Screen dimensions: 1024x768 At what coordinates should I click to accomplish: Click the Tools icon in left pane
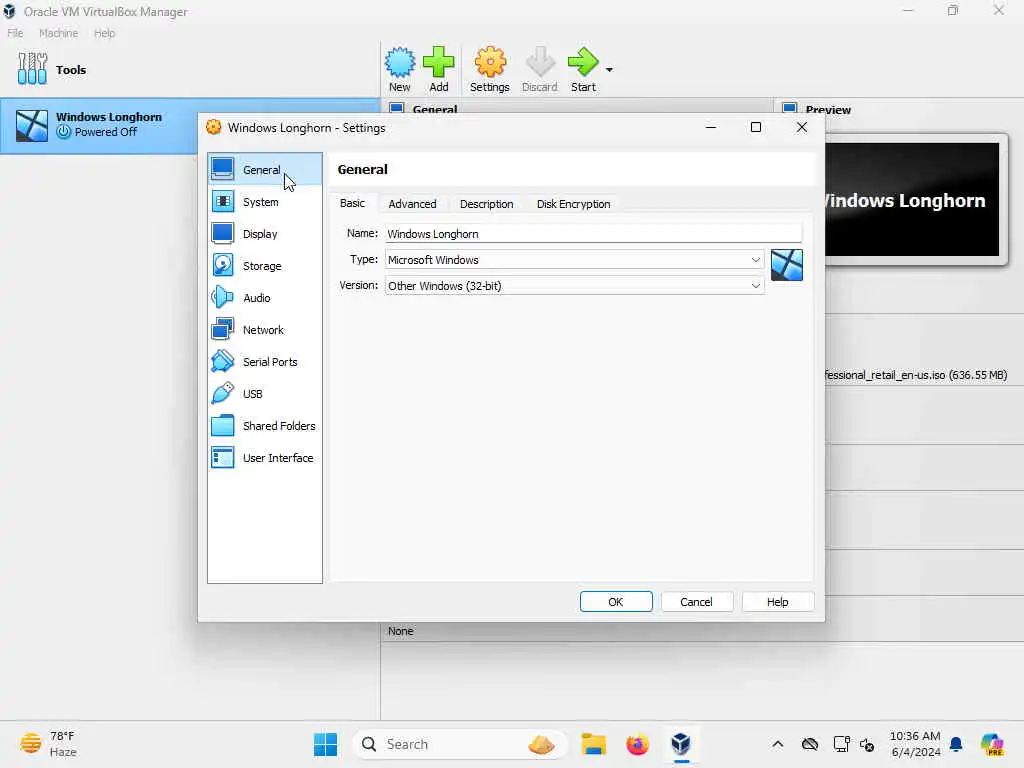pyautogui.click(x=32, y=69)
